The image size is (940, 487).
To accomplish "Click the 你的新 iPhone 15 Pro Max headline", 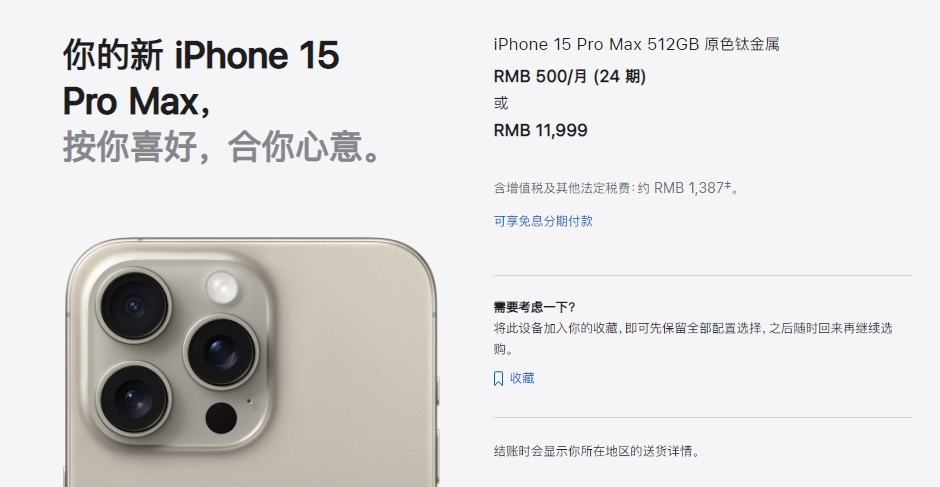I will pyautogui.click(x=201, y=78).
